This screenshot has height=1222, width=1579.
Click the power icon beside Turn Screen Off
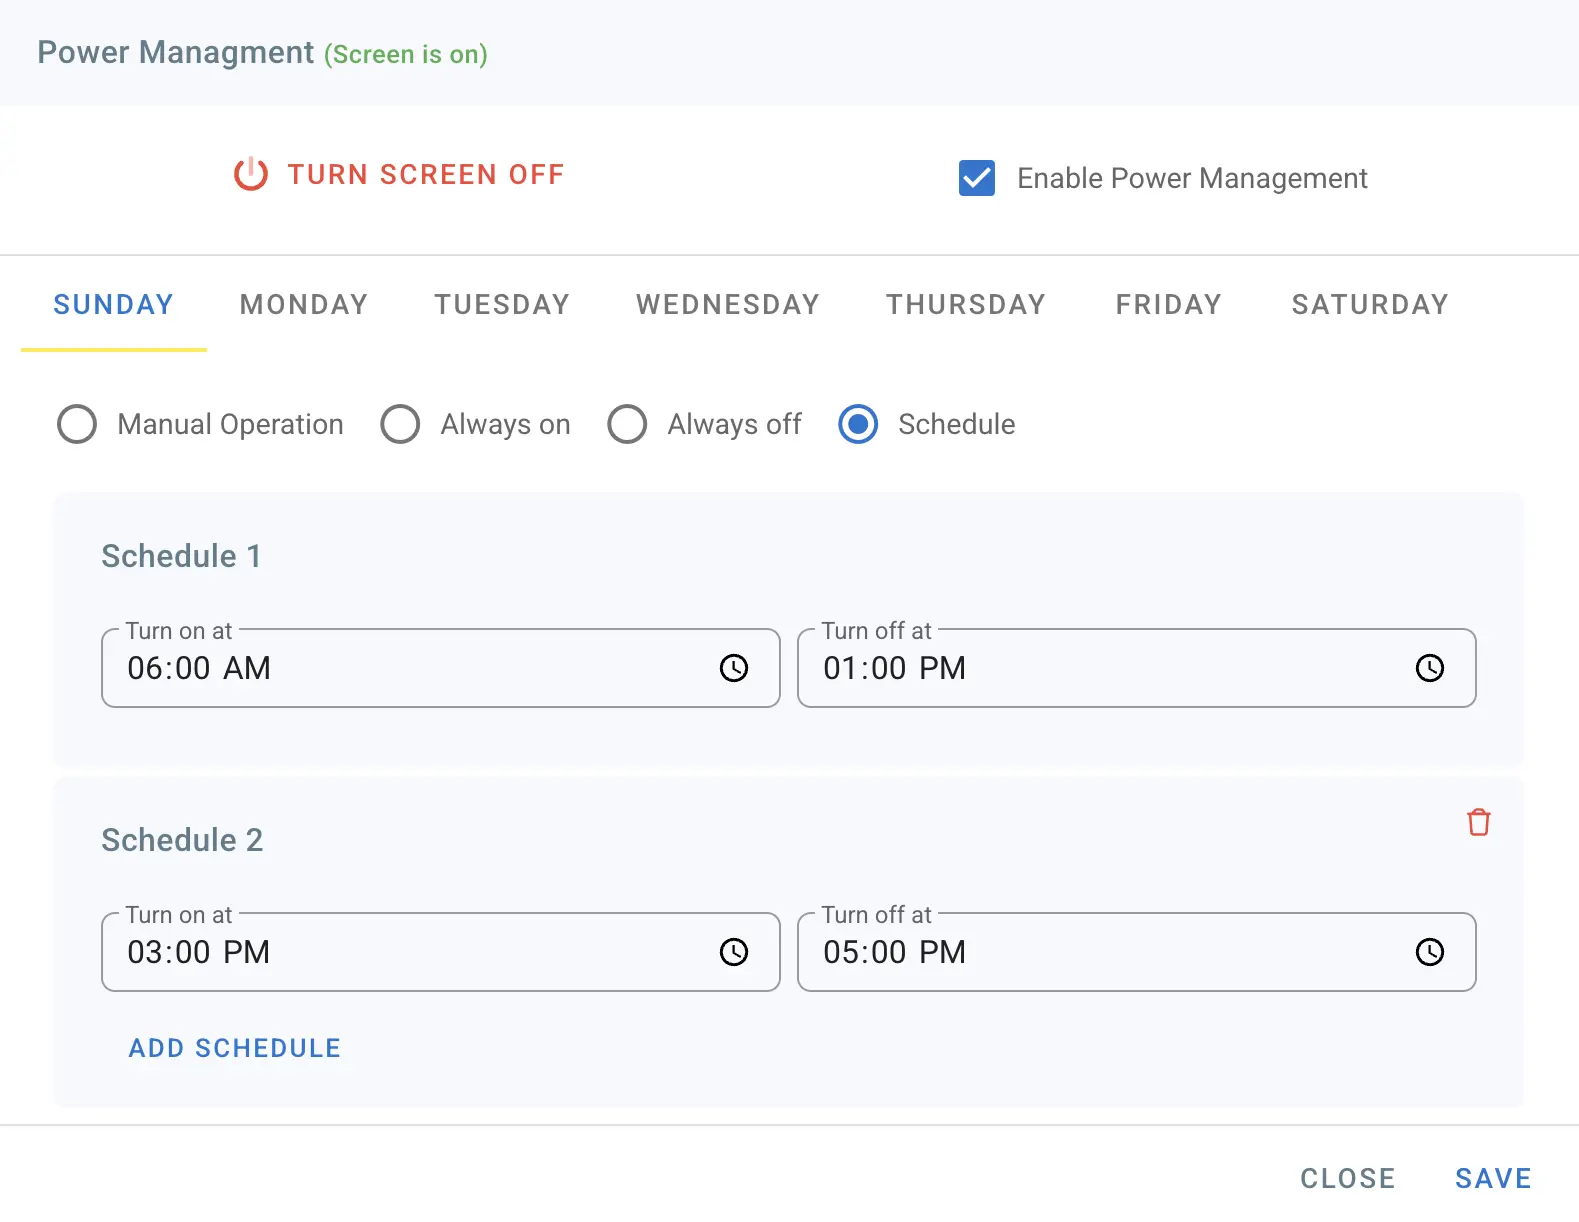[250, 174]
